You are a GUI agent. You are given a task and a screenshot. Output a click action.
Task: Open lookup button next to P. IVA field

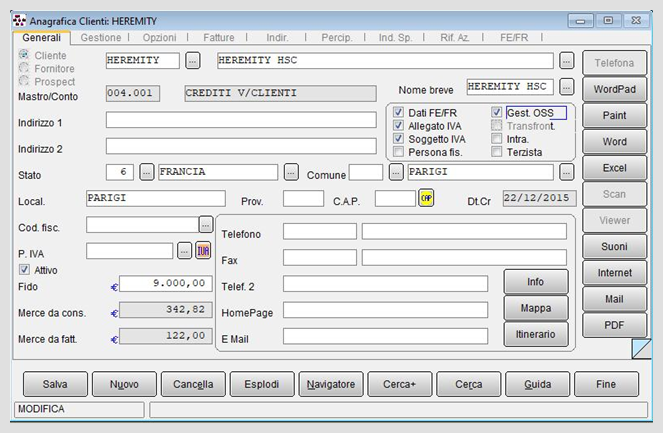click(184, 251)
